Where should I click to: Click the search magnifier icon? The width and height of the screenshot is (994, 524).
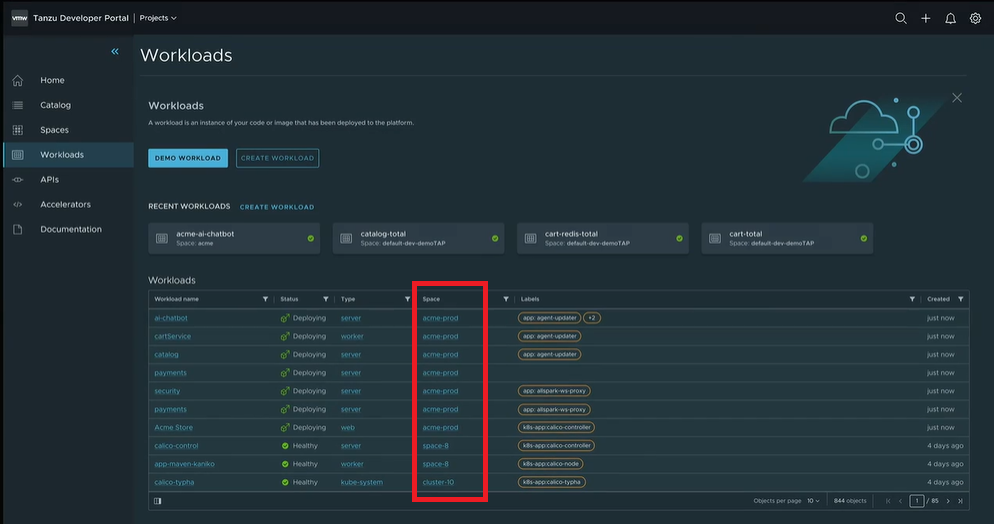901,18
